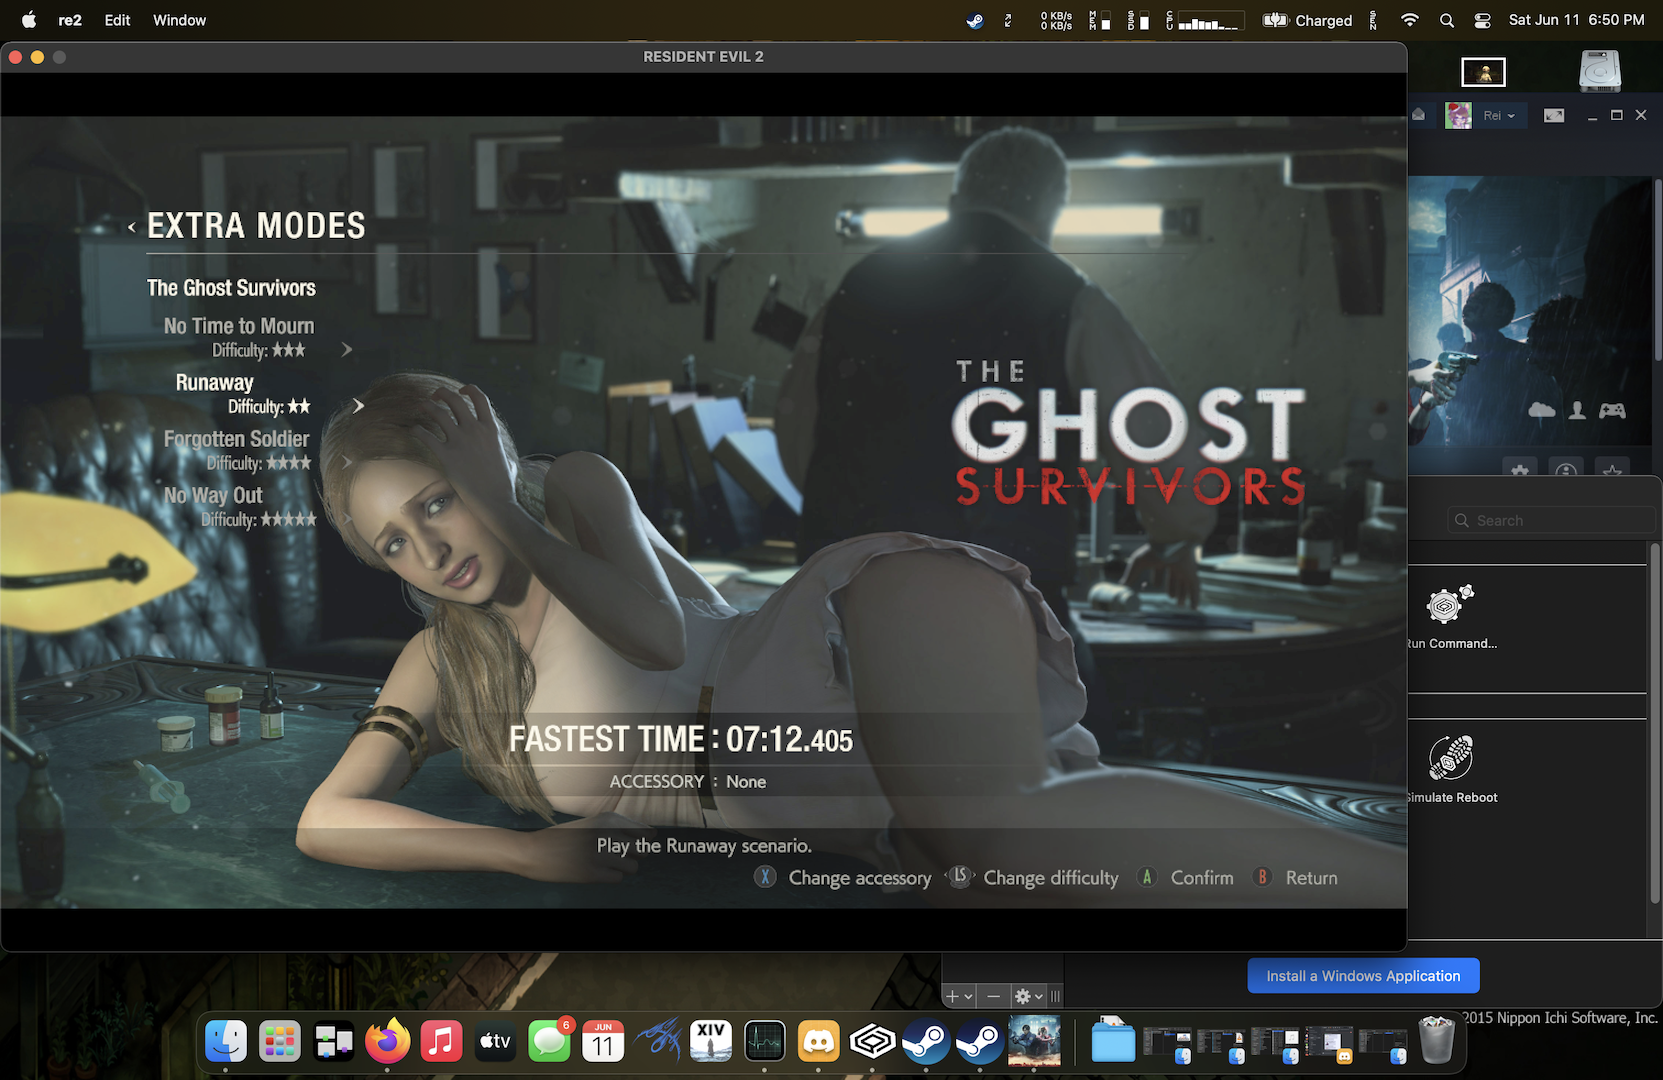Enter Steam Big Picture mode icon
This screenshot has width=1663, height=1080.
point(1554,115)
